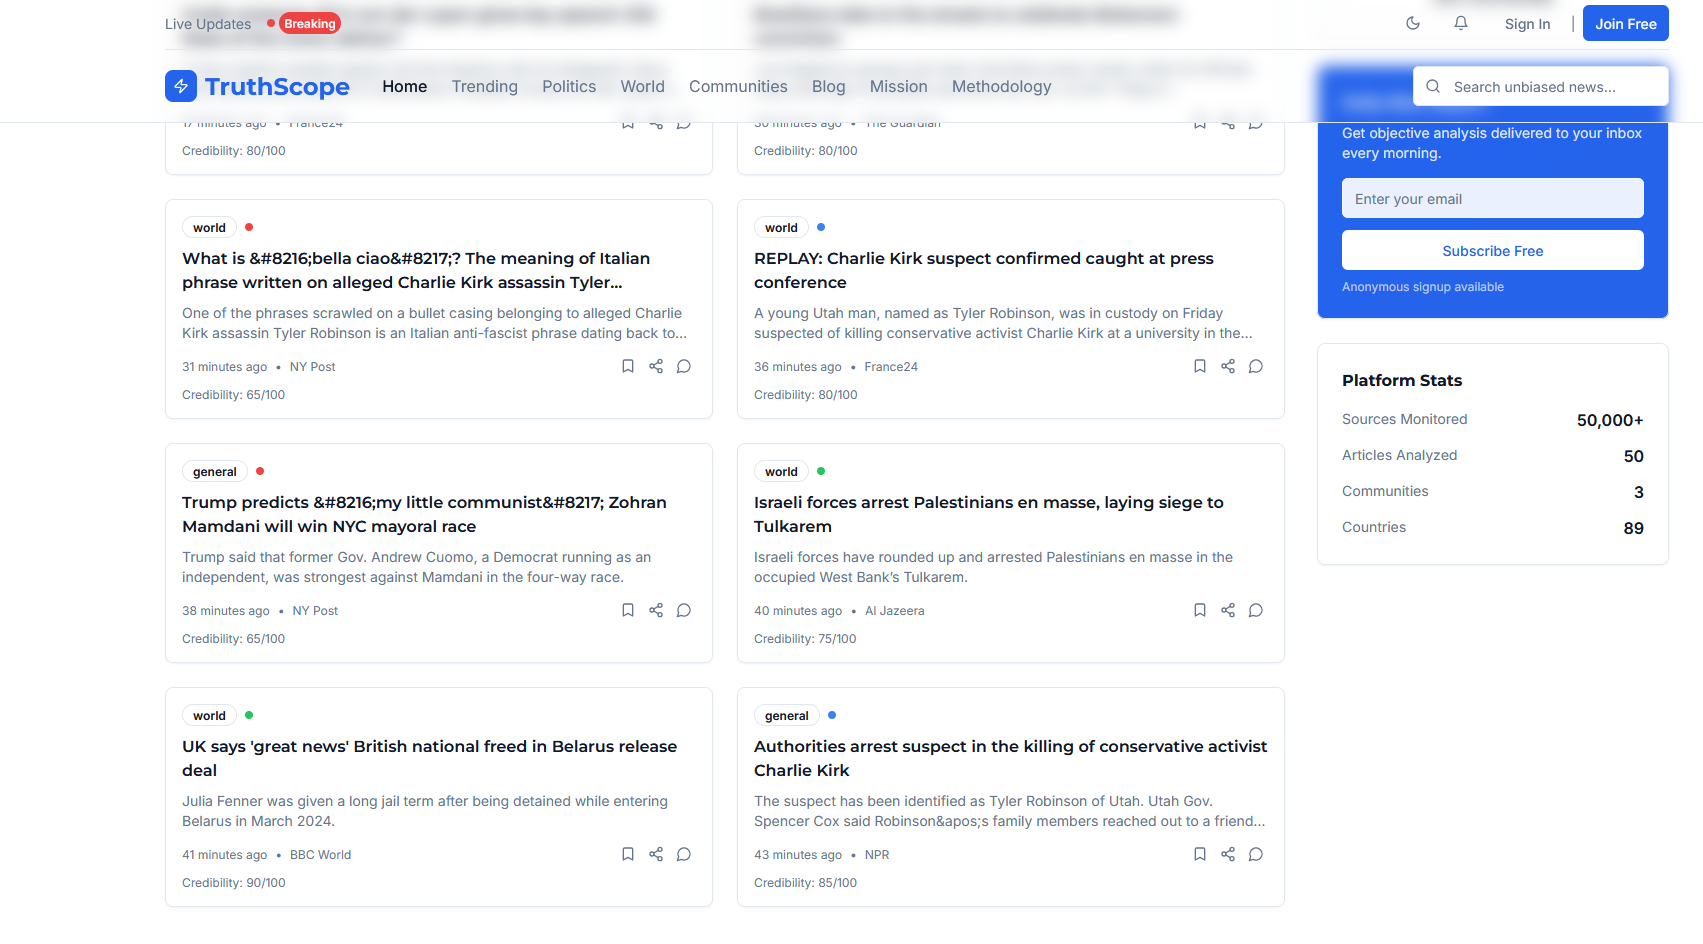
Task: Open the Blog page
Action: click(x=829, y=86)
